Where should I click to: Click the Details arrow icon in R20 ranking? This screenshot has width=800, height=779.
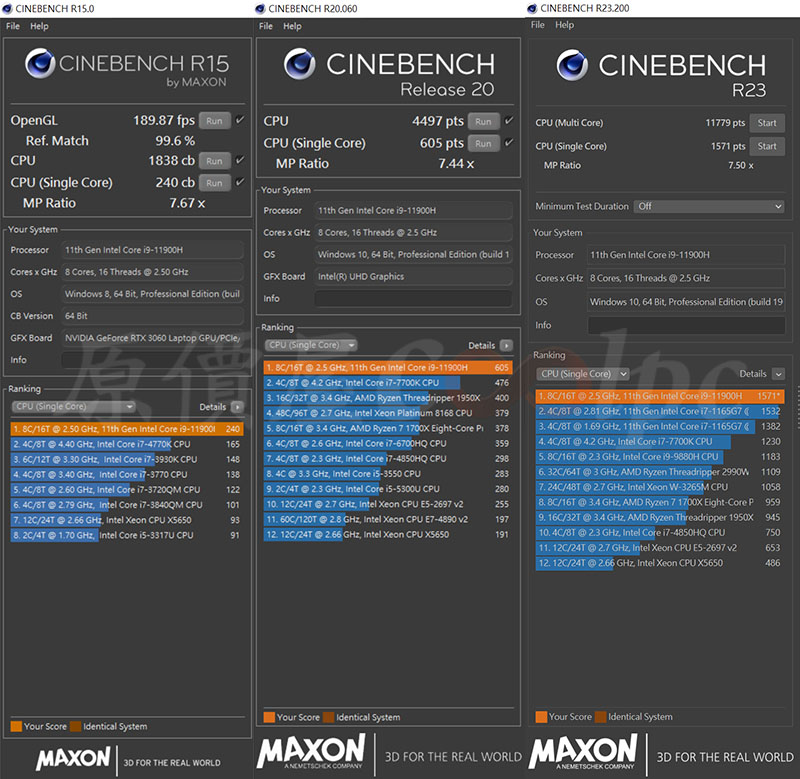506,345
